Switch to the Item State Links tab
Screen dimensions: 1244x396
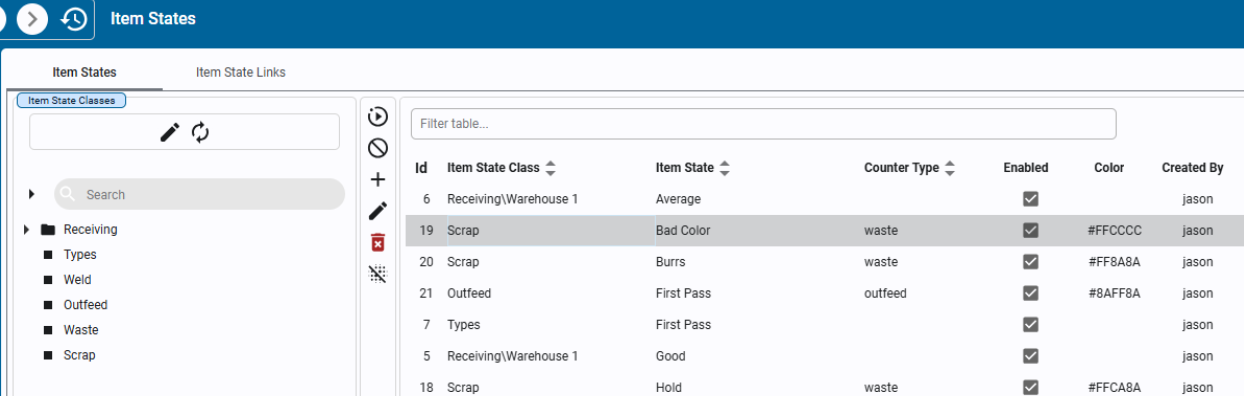coord(241,72)
